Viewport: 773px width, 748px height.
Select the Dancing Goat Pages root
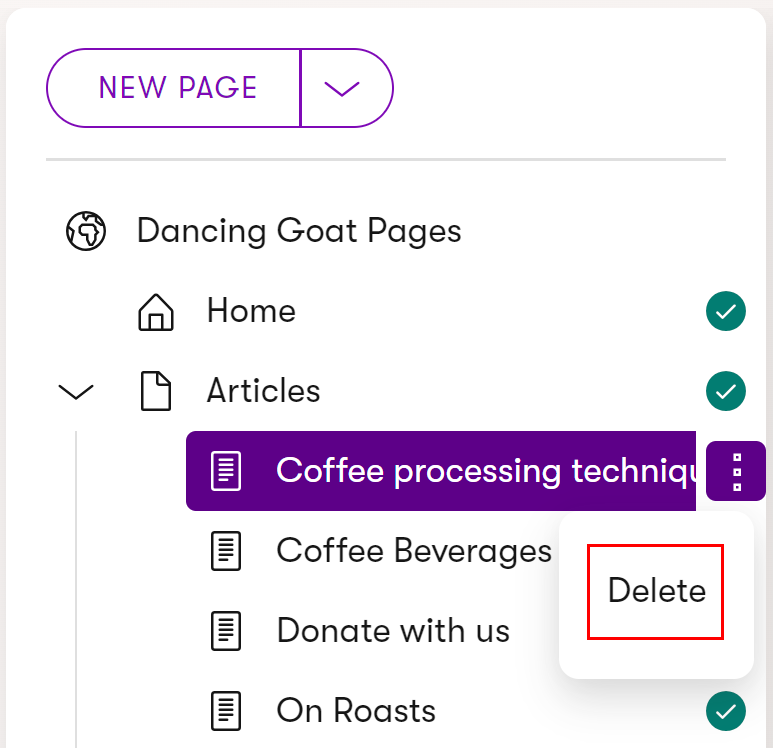tap(299, 231)
